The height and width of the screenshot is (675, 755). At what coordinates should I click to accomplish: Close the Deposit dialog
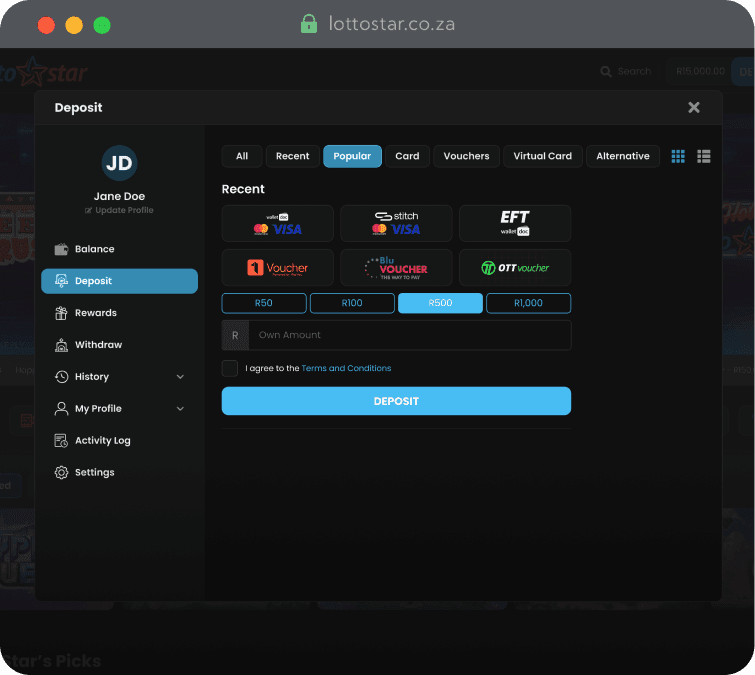pos(694,108)
